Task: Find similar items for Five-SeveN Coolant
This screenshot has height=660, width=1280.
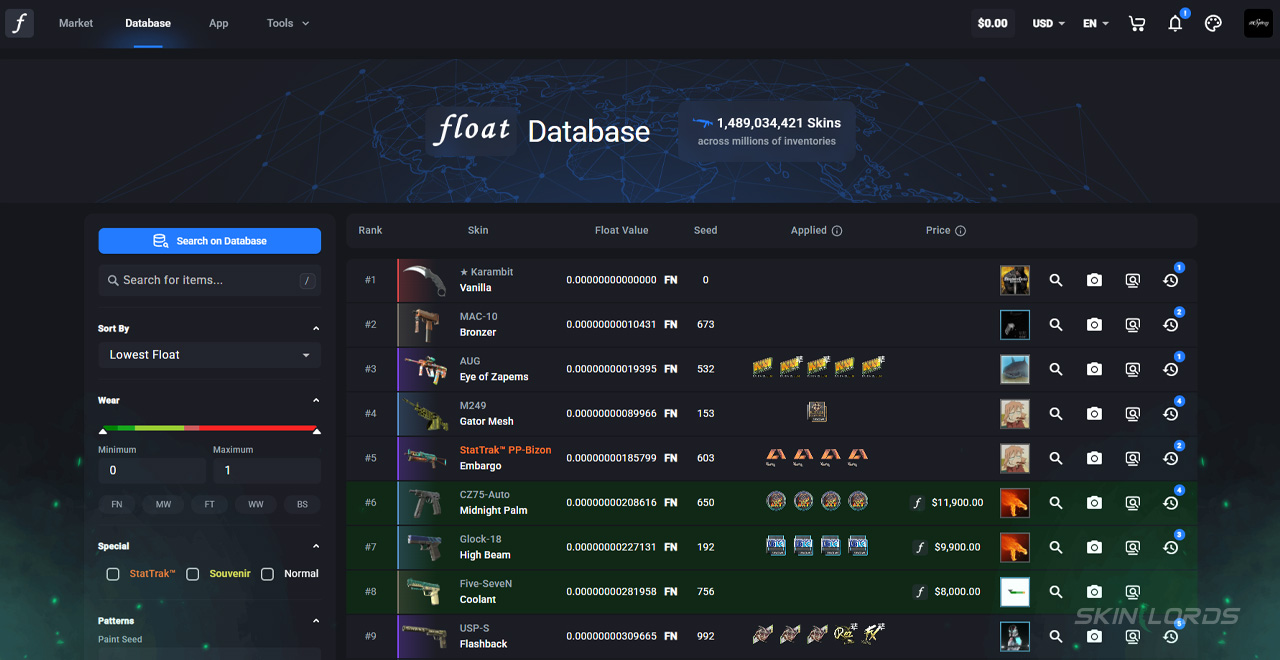Action: click(1132, 592)
